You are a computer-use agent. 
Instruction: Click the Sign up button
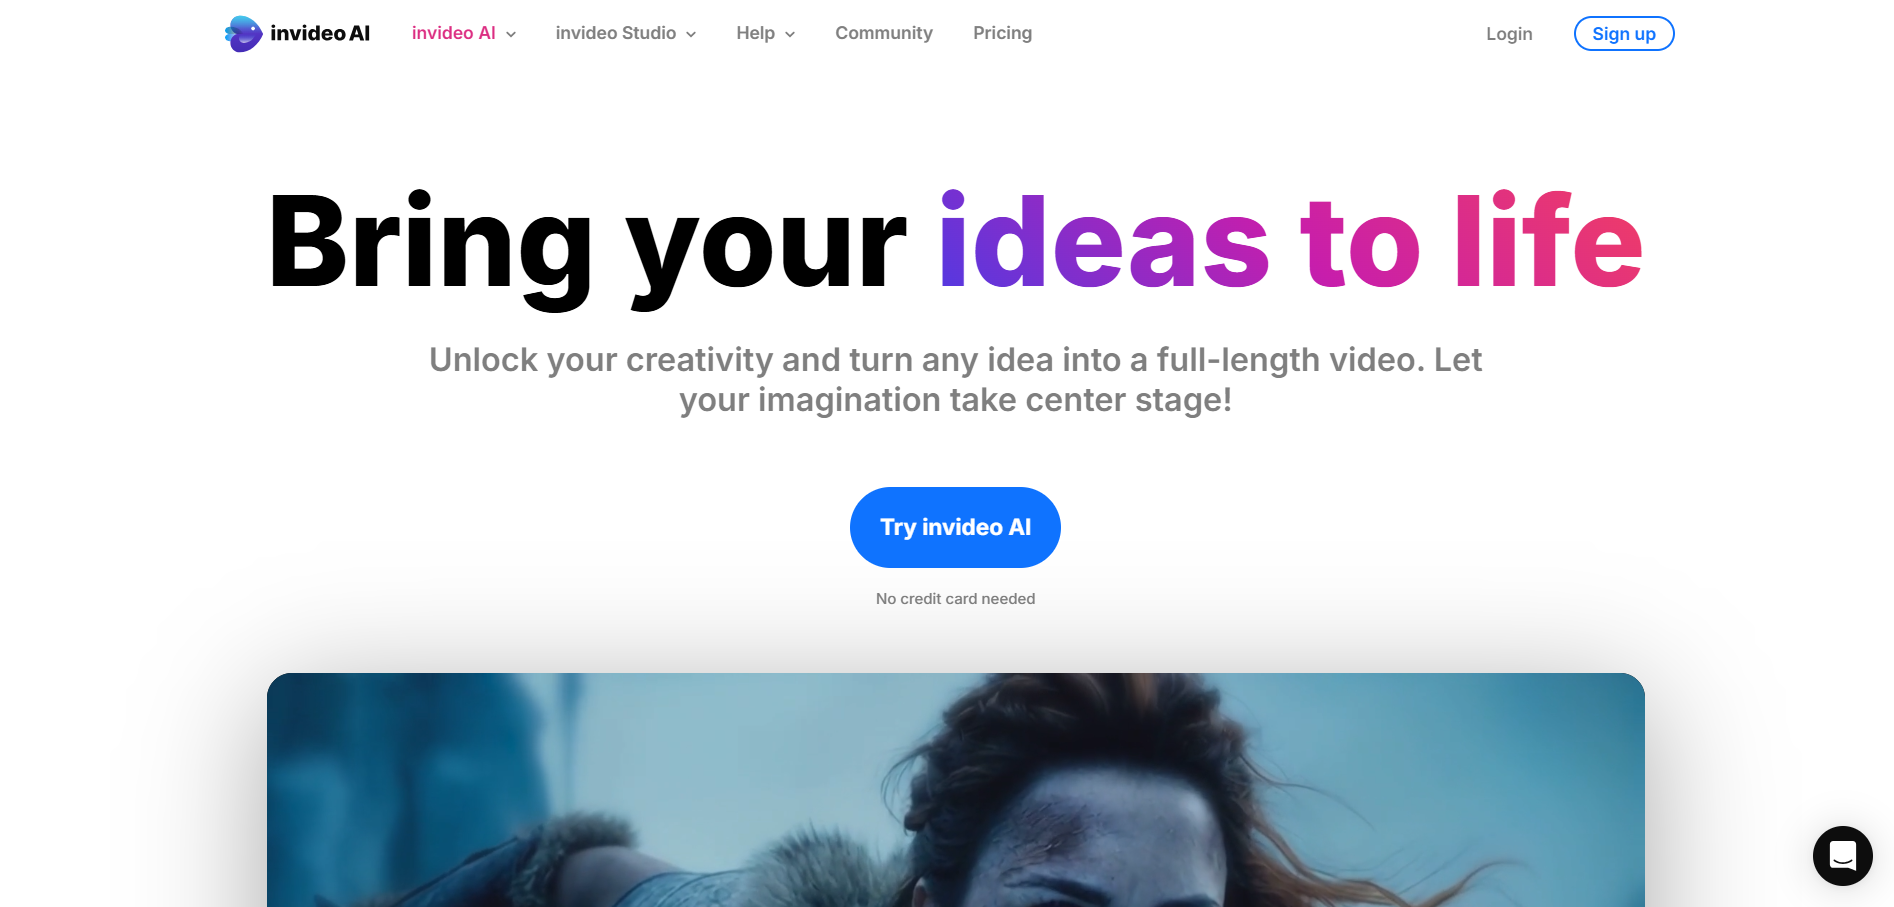[1624, 34]
